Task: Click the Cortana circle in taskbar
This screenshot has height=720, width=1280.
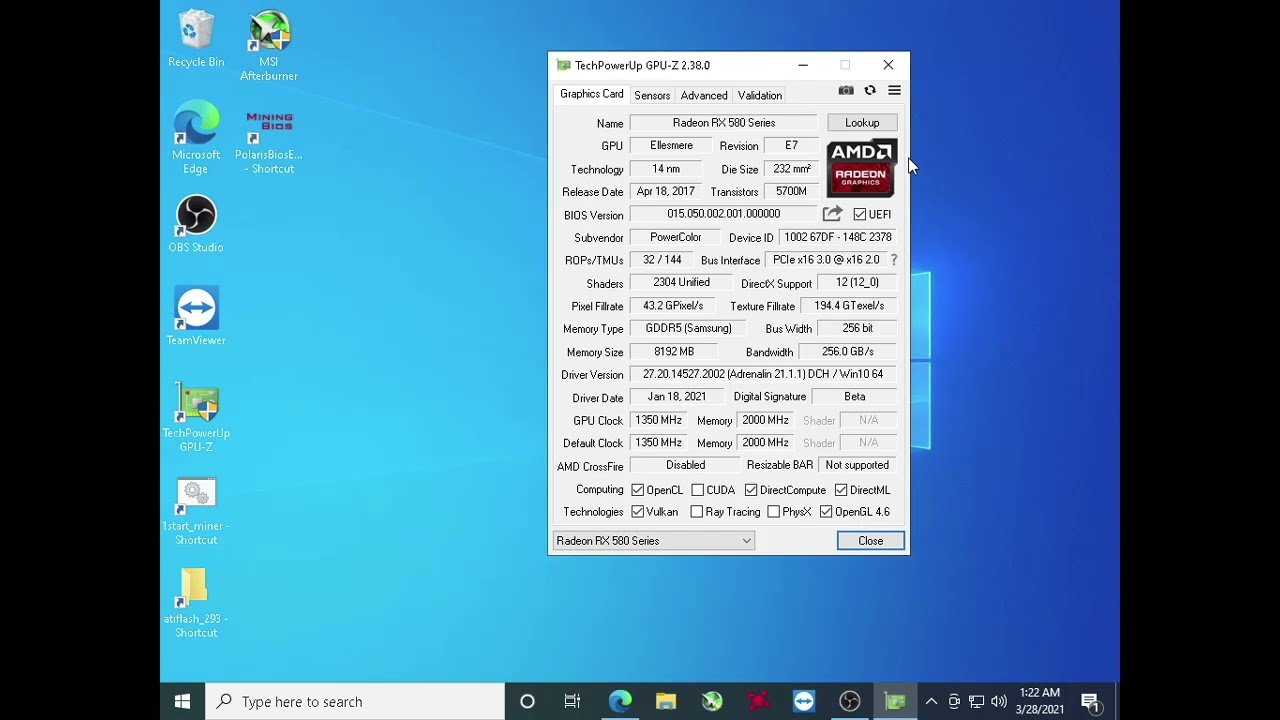Action: click(x=527, y=702)
